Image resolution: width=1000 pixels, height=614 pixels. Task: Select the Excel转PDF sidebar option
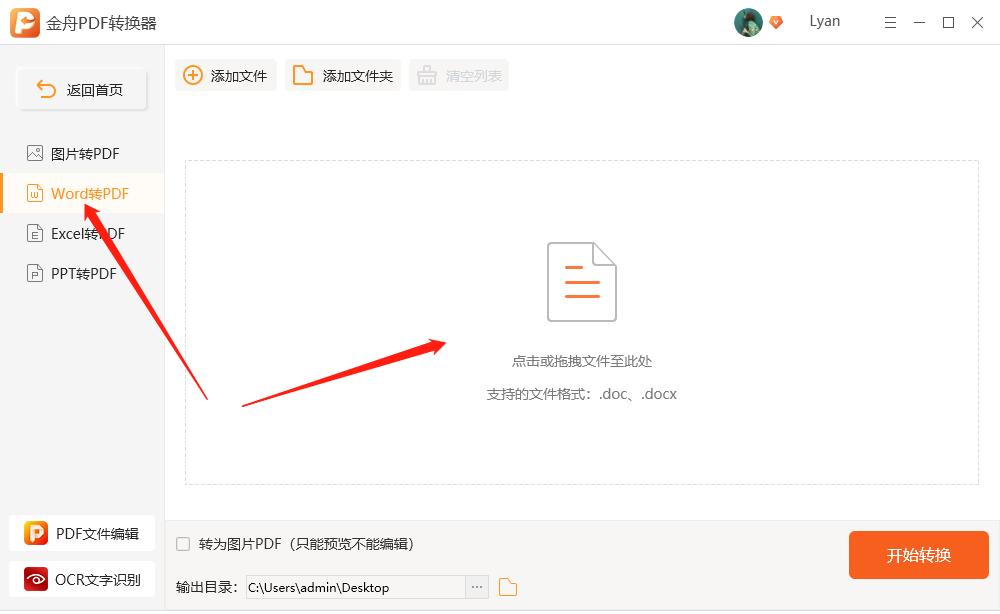(82, 234)
